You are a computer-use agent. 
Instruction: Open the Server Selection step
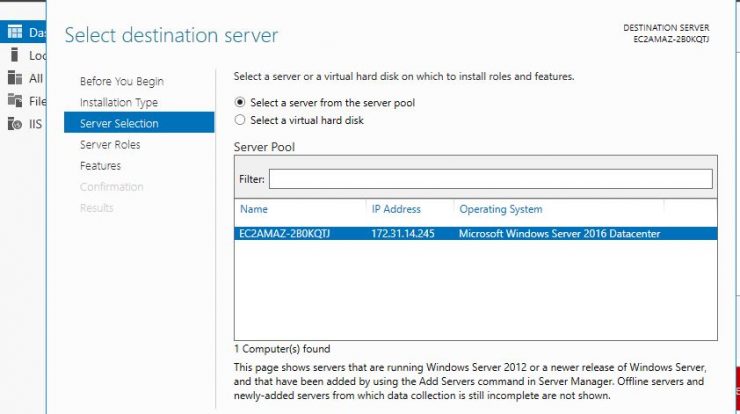coord(139,123)
